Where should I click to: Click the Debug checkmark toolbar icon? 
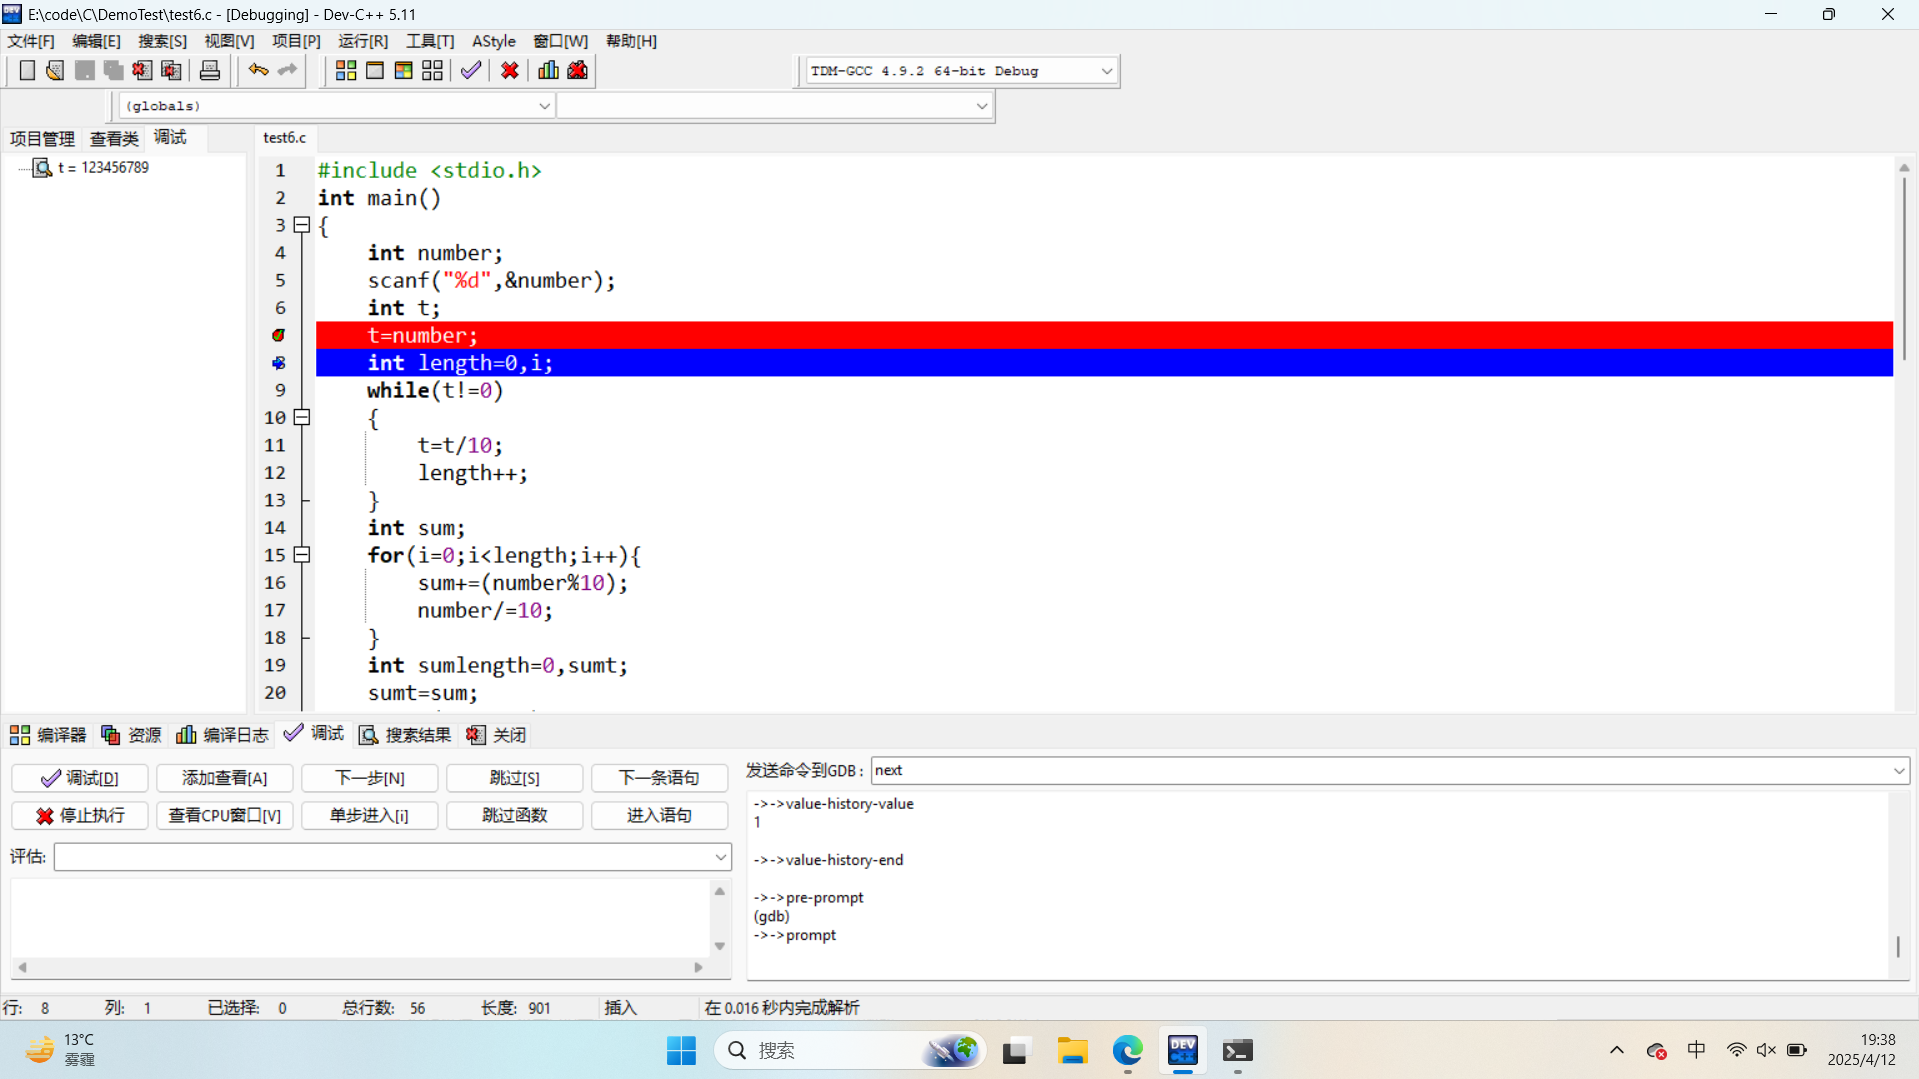click(471, 70)
